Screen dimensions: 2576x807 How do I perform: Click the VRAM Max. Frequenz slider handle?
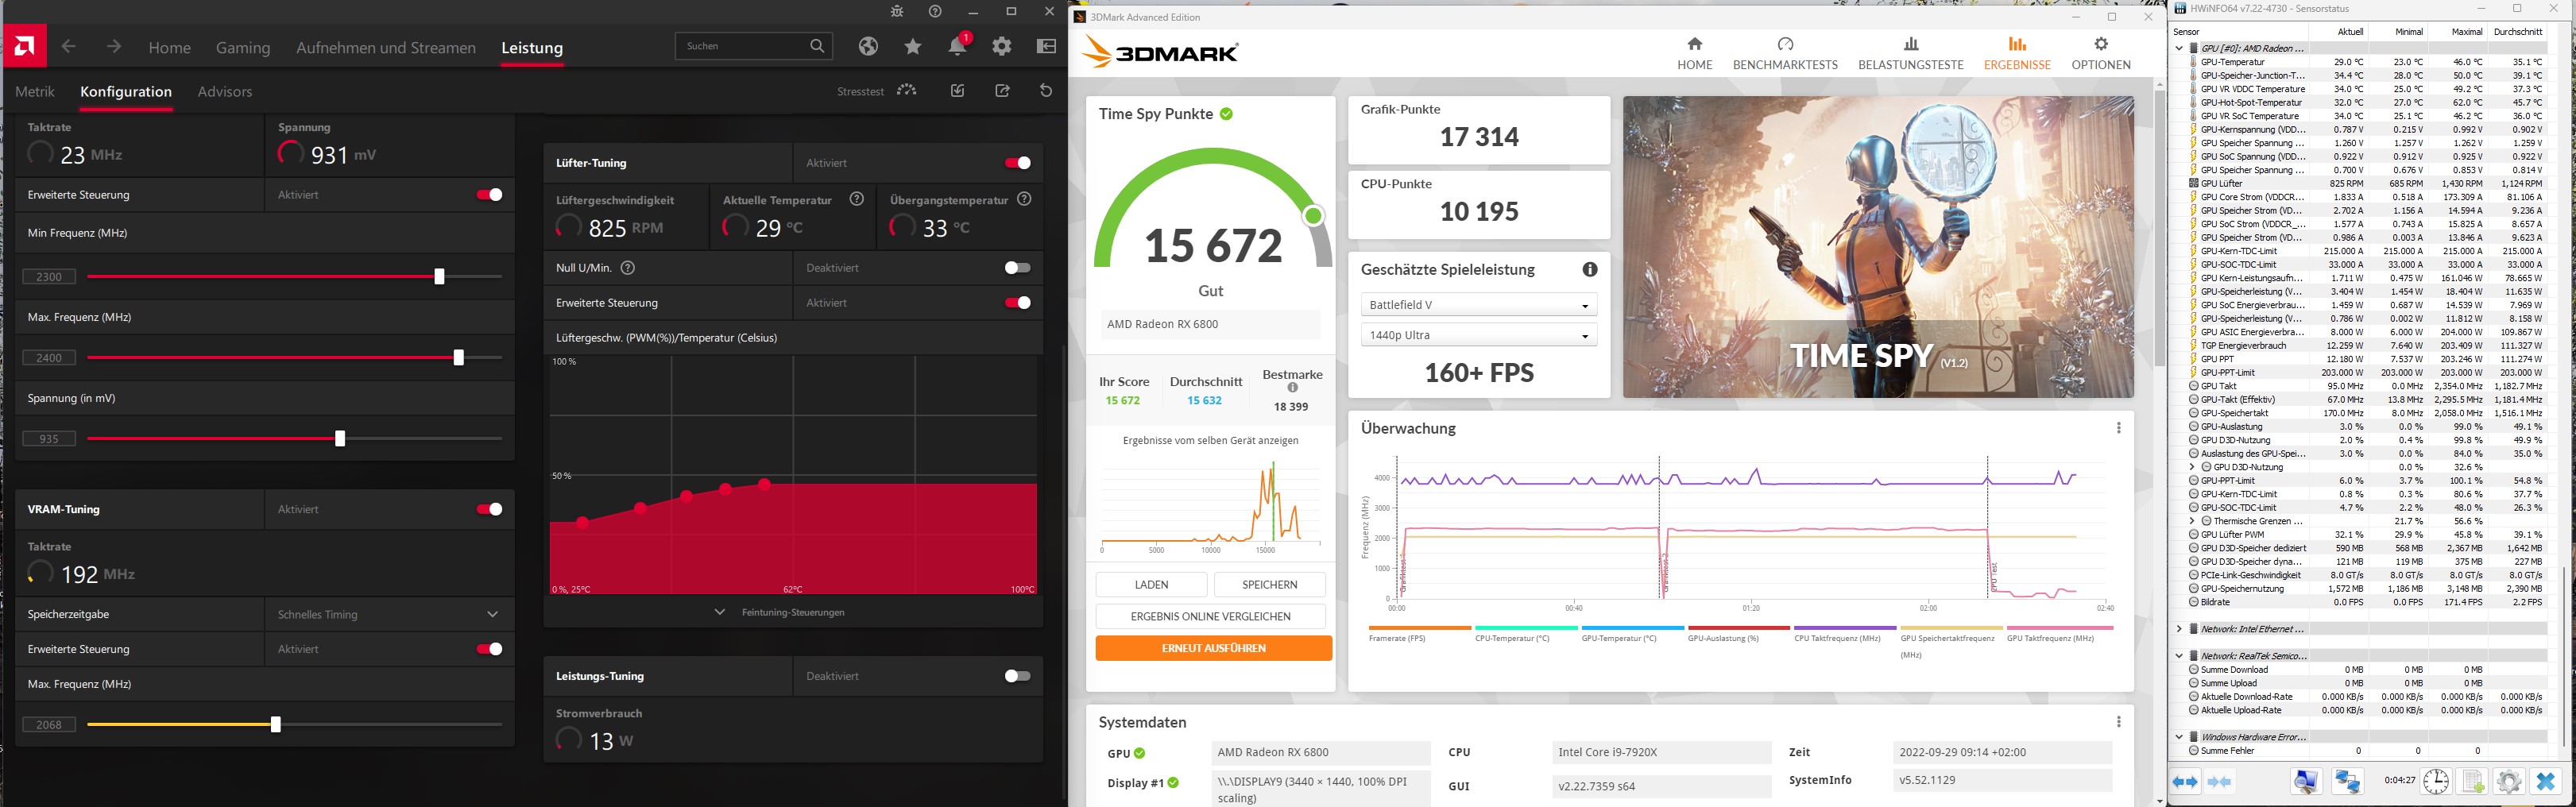(276, 724)
